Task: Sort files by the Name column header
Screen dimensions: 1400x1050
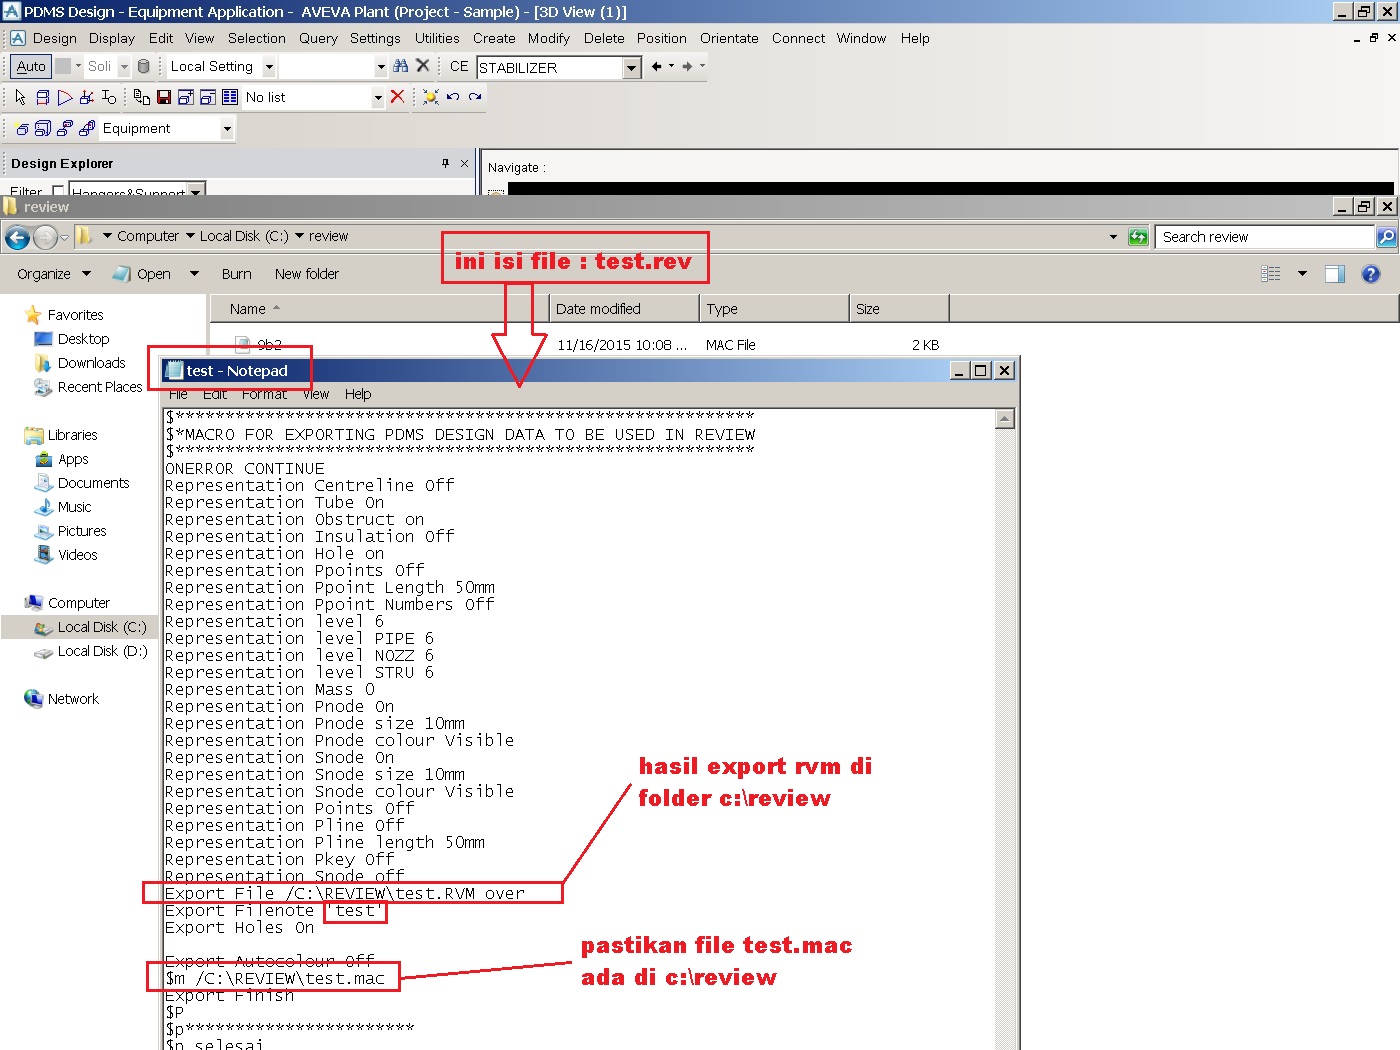Action: coord(379,309)
